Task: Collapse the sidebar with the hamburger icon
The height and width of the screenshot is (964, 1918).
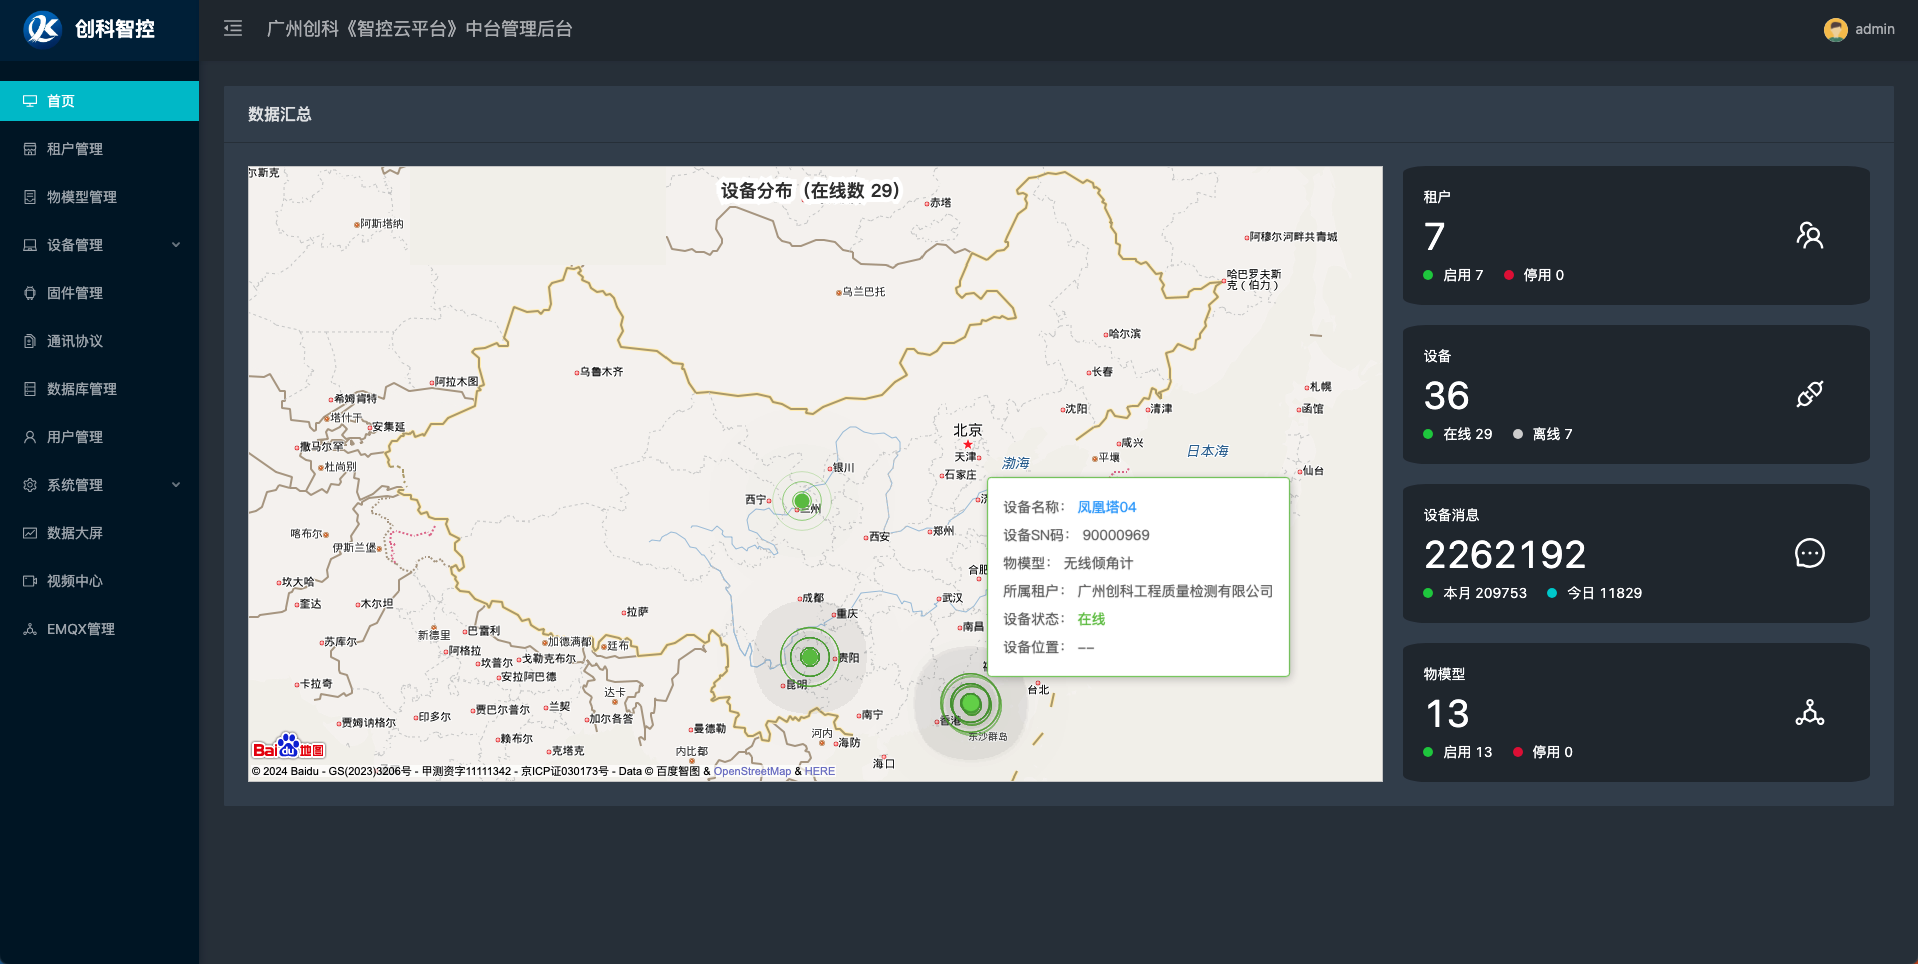Action: [233, 29]
